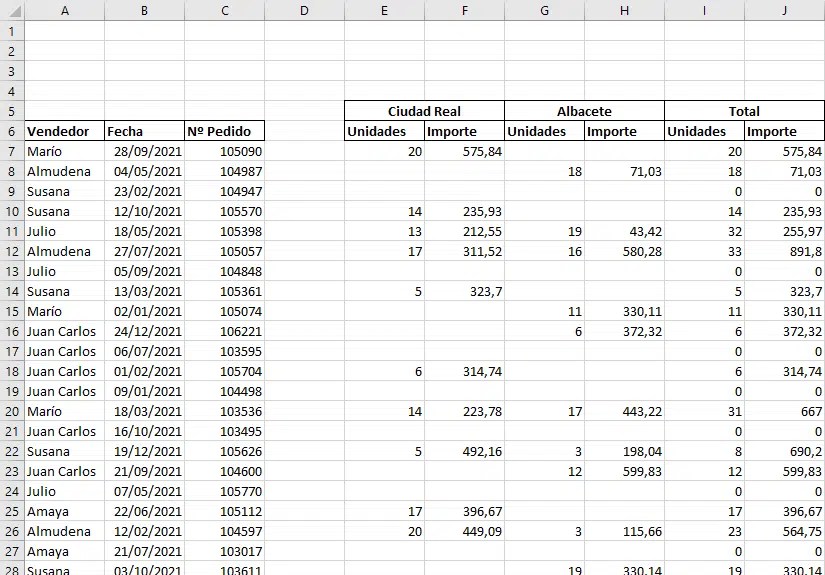Click the value 372,32 in column H
The width and height of the screenshot is (825, 575).
[625, 331]
